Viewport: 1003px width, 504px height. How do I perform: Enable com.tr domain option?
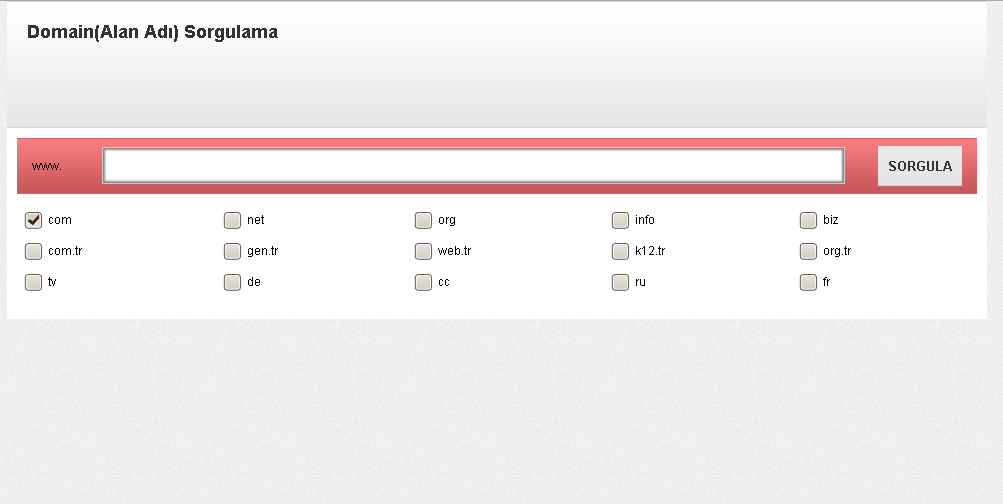33,251
